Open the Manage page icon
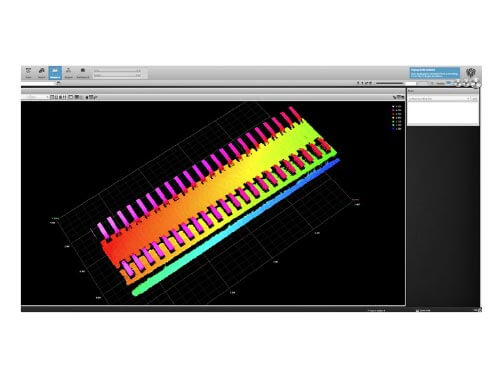 coord(28,73)
